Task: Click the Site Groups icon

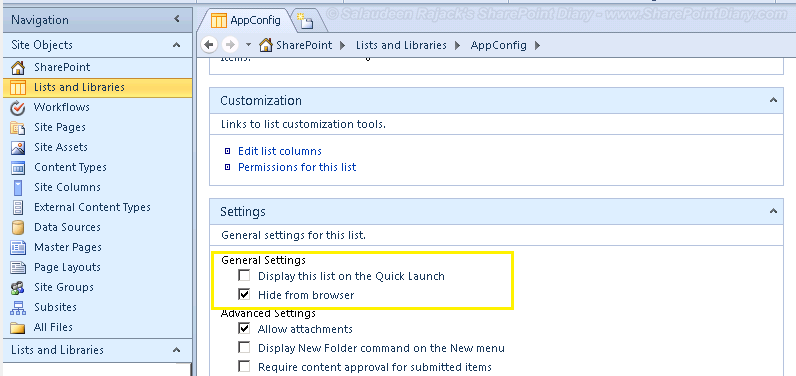Action: click(x=18, y=288)
